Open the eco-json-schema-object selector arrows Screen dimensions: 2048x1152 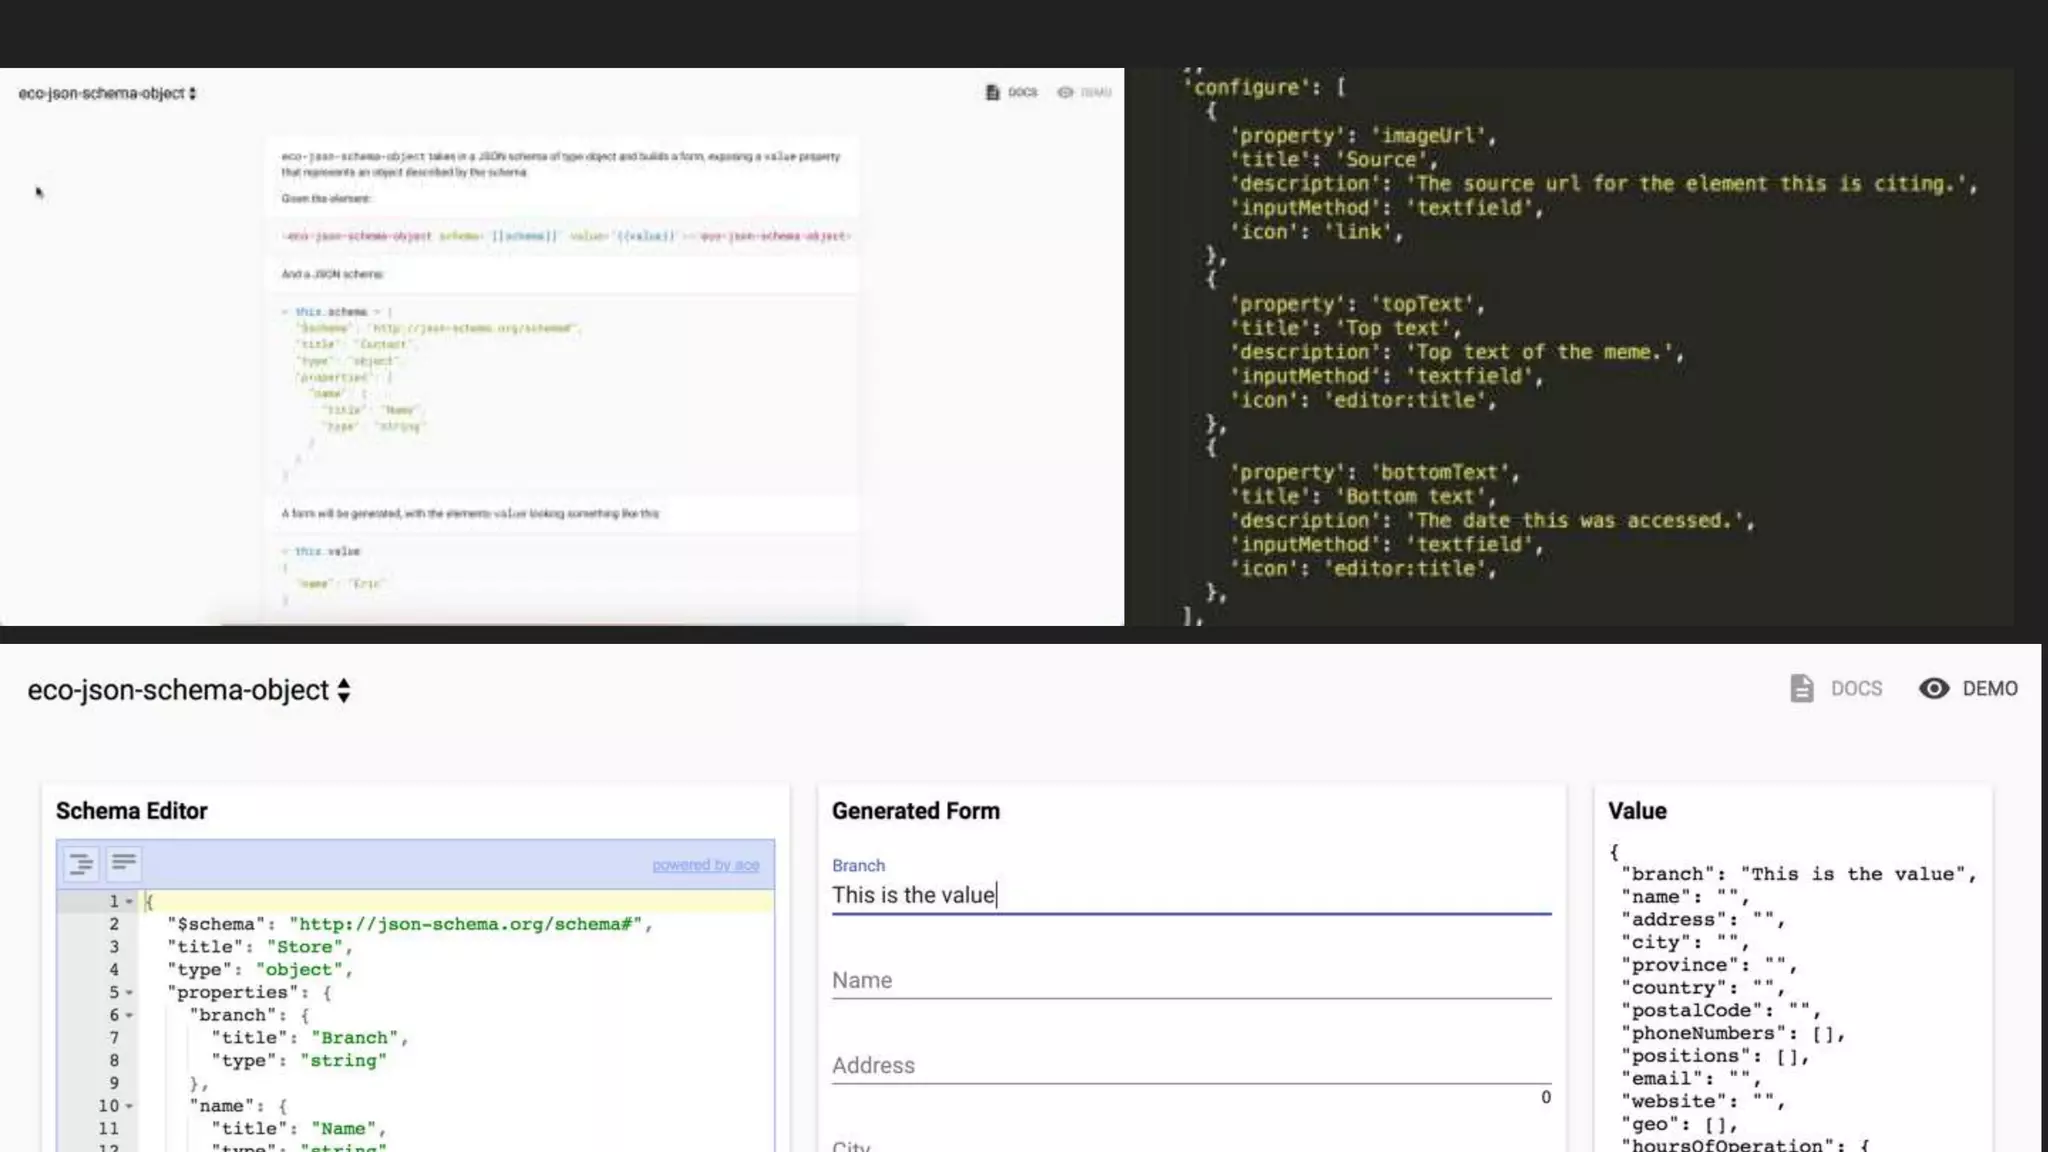pos(343,690)
